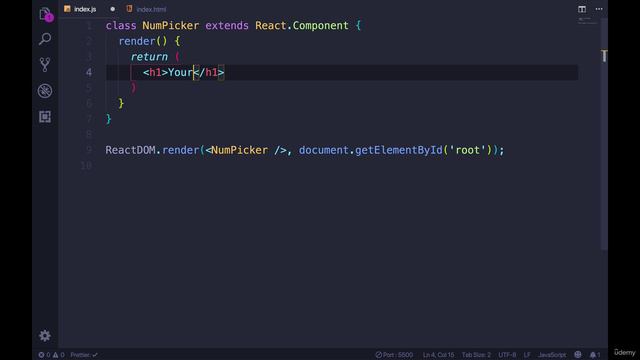Screen dimensions: 640x360
Task: Click the Split Editor icon
Action: click(582, 9)
